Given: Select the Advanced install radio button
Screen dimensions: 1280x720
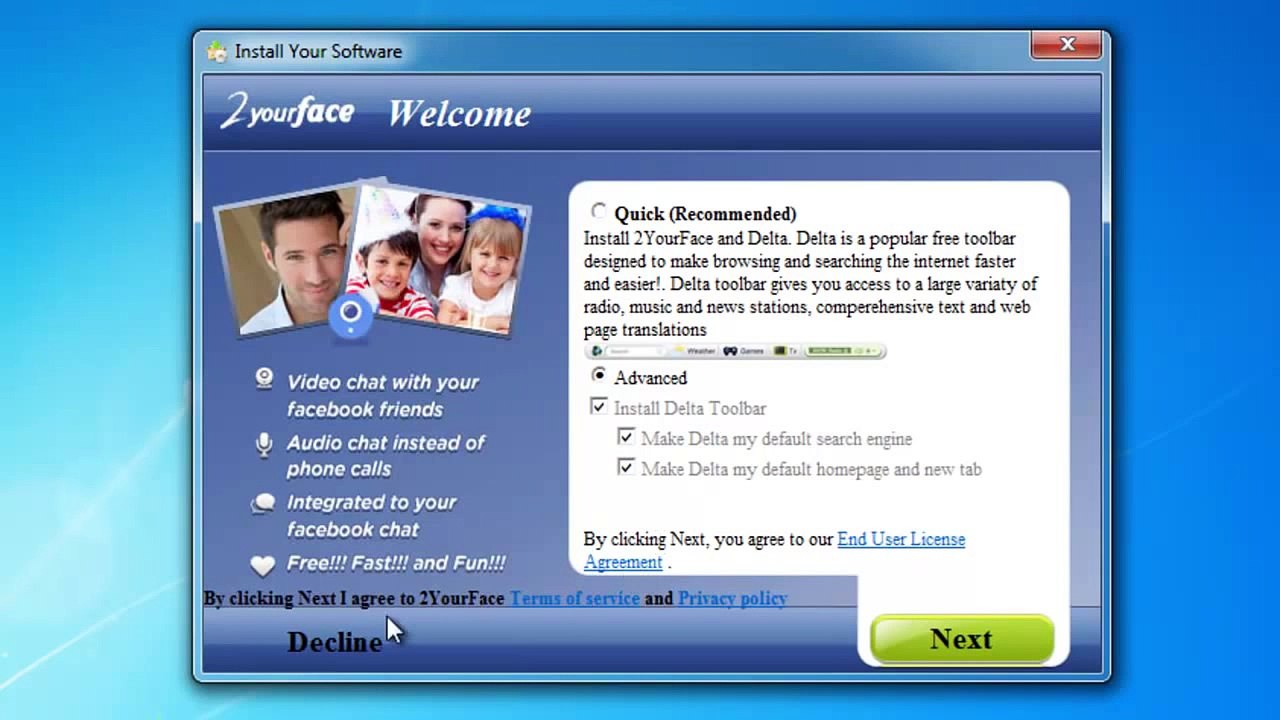Looking at the screenshot, I should [598, 376].
